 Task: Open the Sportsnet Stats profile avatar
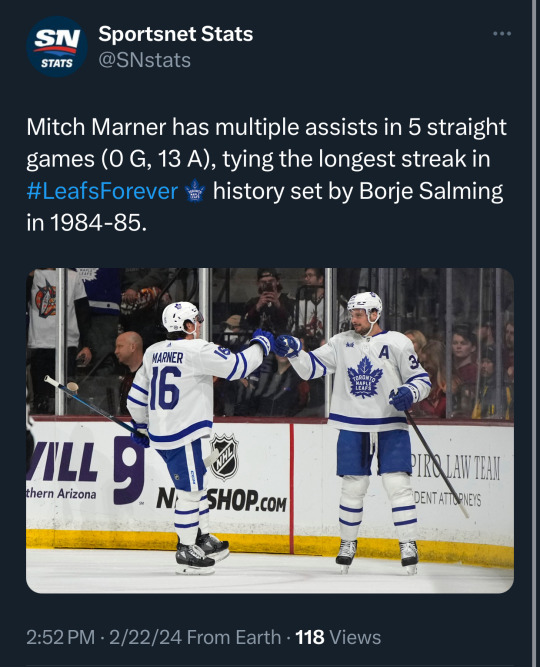(x=57, y=46)
